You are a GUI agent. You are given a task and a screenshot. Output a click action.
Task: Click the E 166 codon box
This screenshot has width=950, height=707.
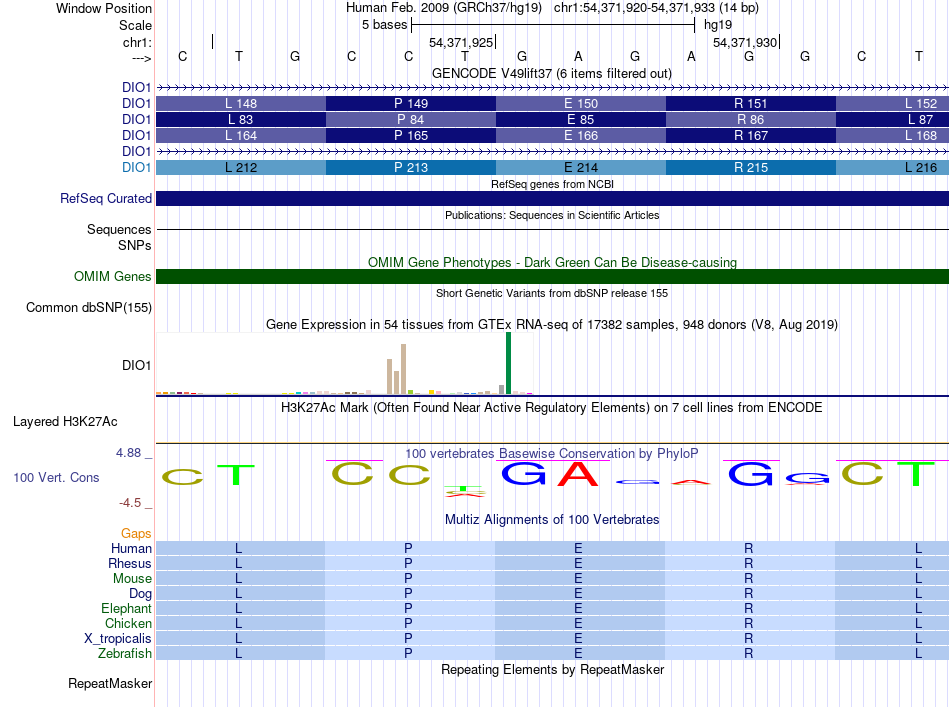click(581, 135)
